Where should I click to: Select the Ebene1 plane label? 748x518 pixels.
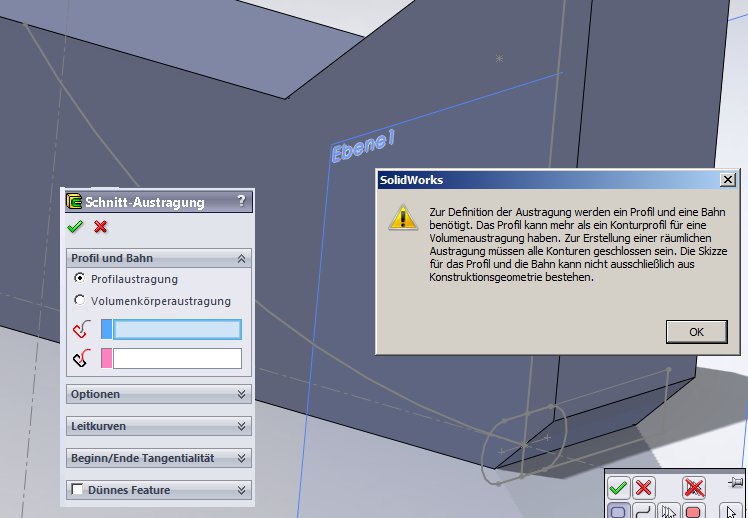[x=364, y=147]
